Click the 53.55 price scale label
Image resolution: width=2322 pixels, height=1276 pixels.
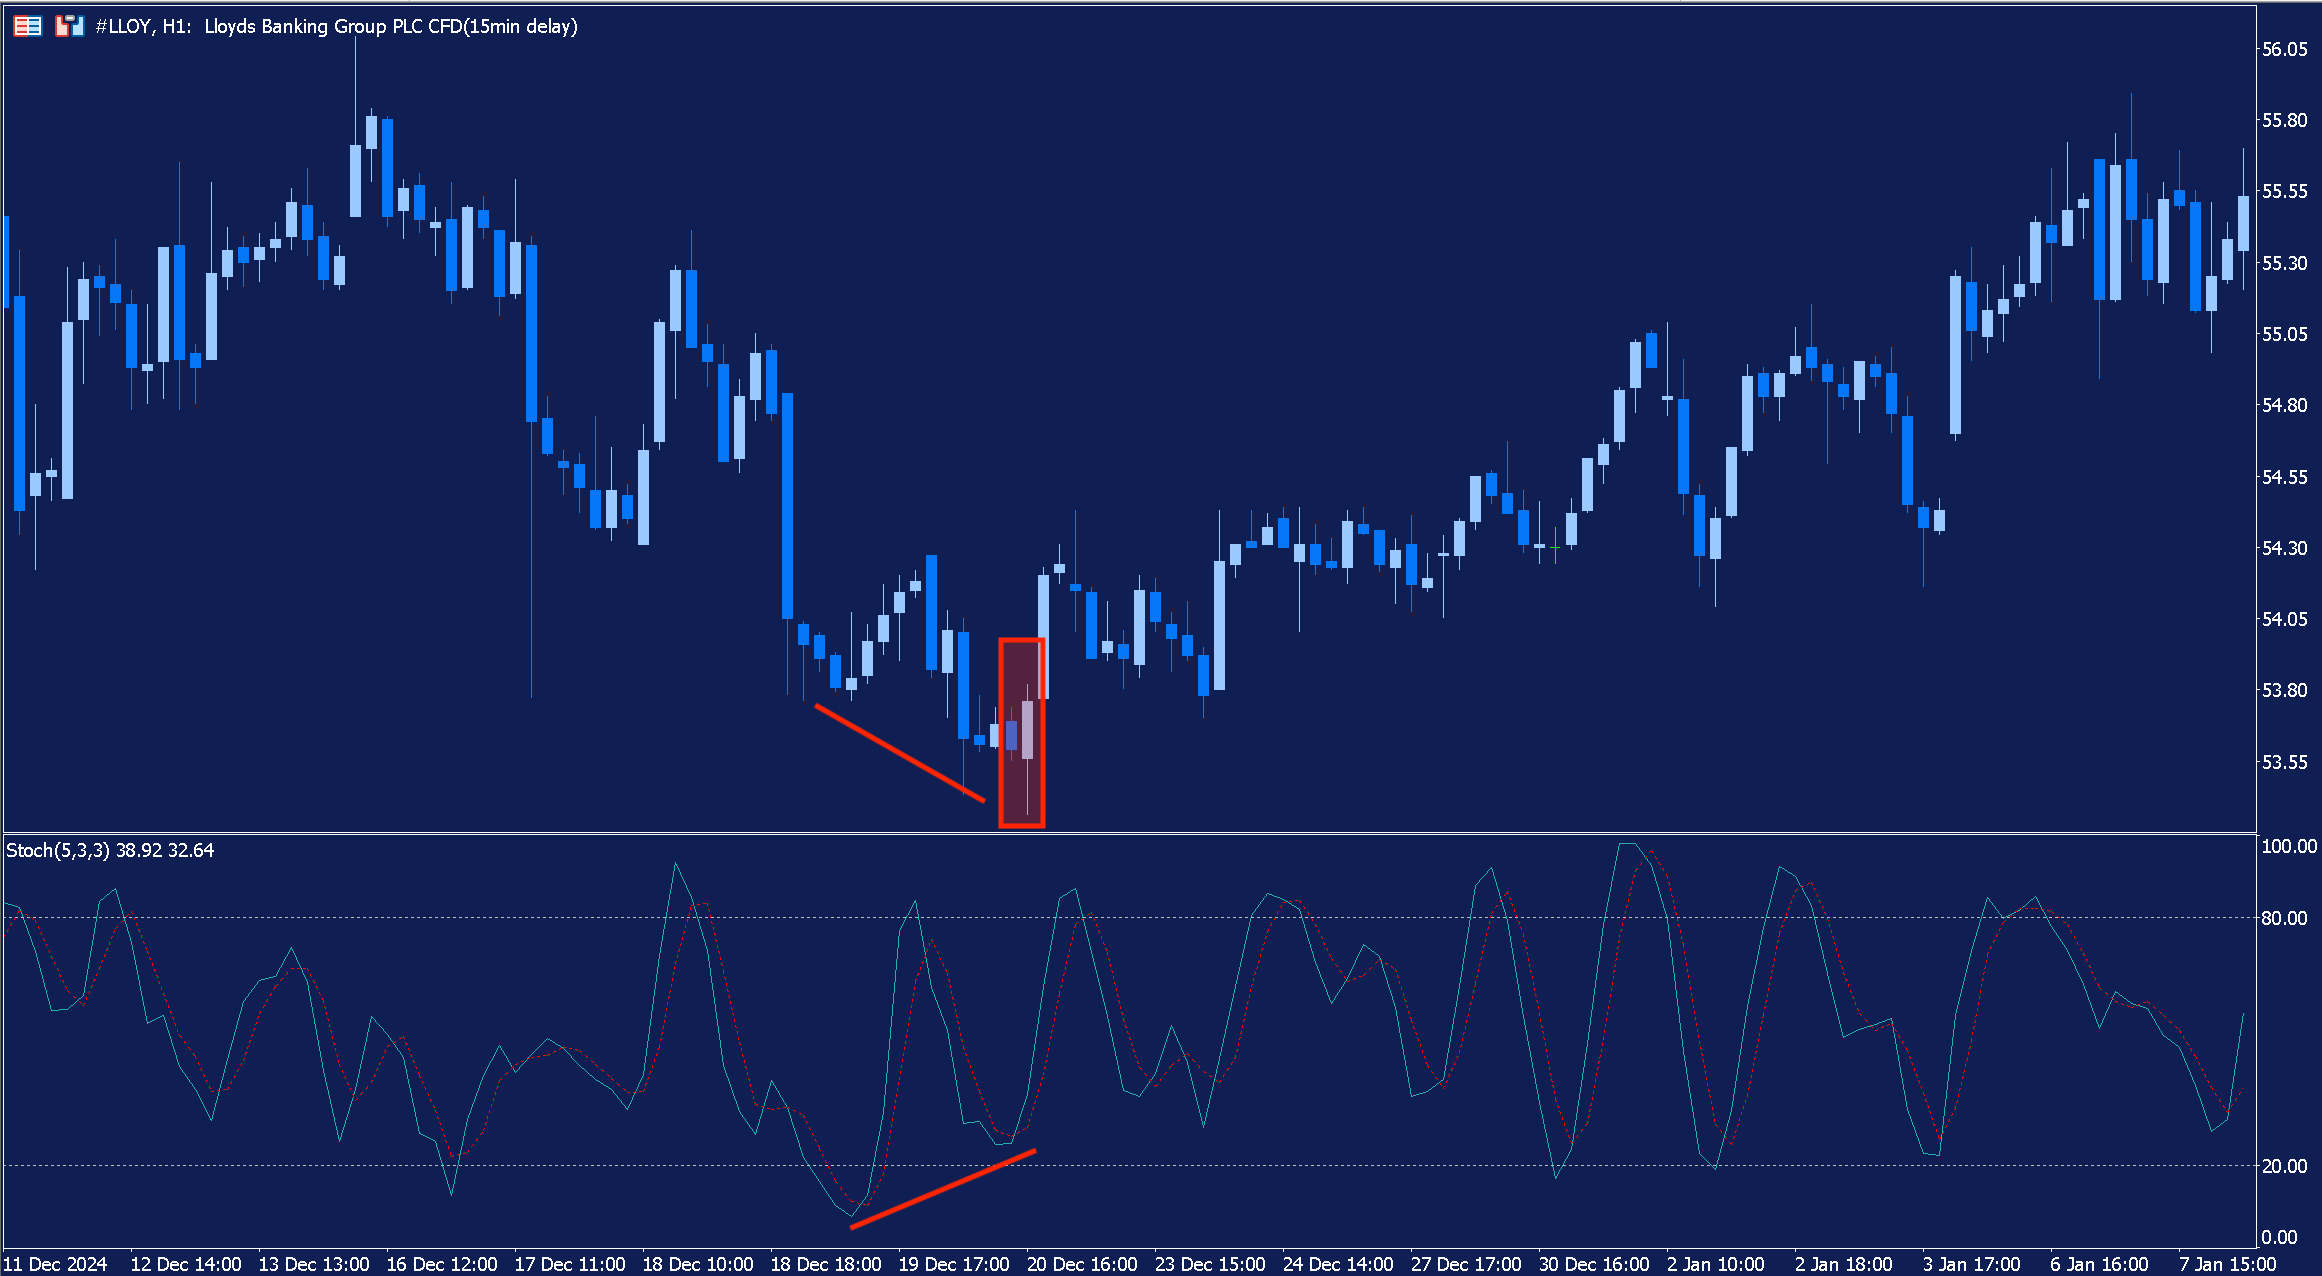tap(2285, 762)
